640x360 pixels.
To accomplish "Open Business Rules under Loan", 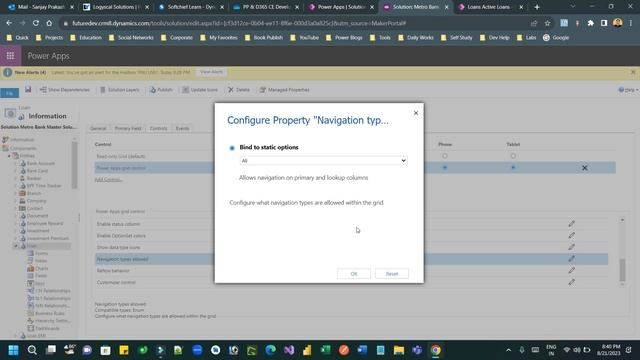I will pos(50,313).
